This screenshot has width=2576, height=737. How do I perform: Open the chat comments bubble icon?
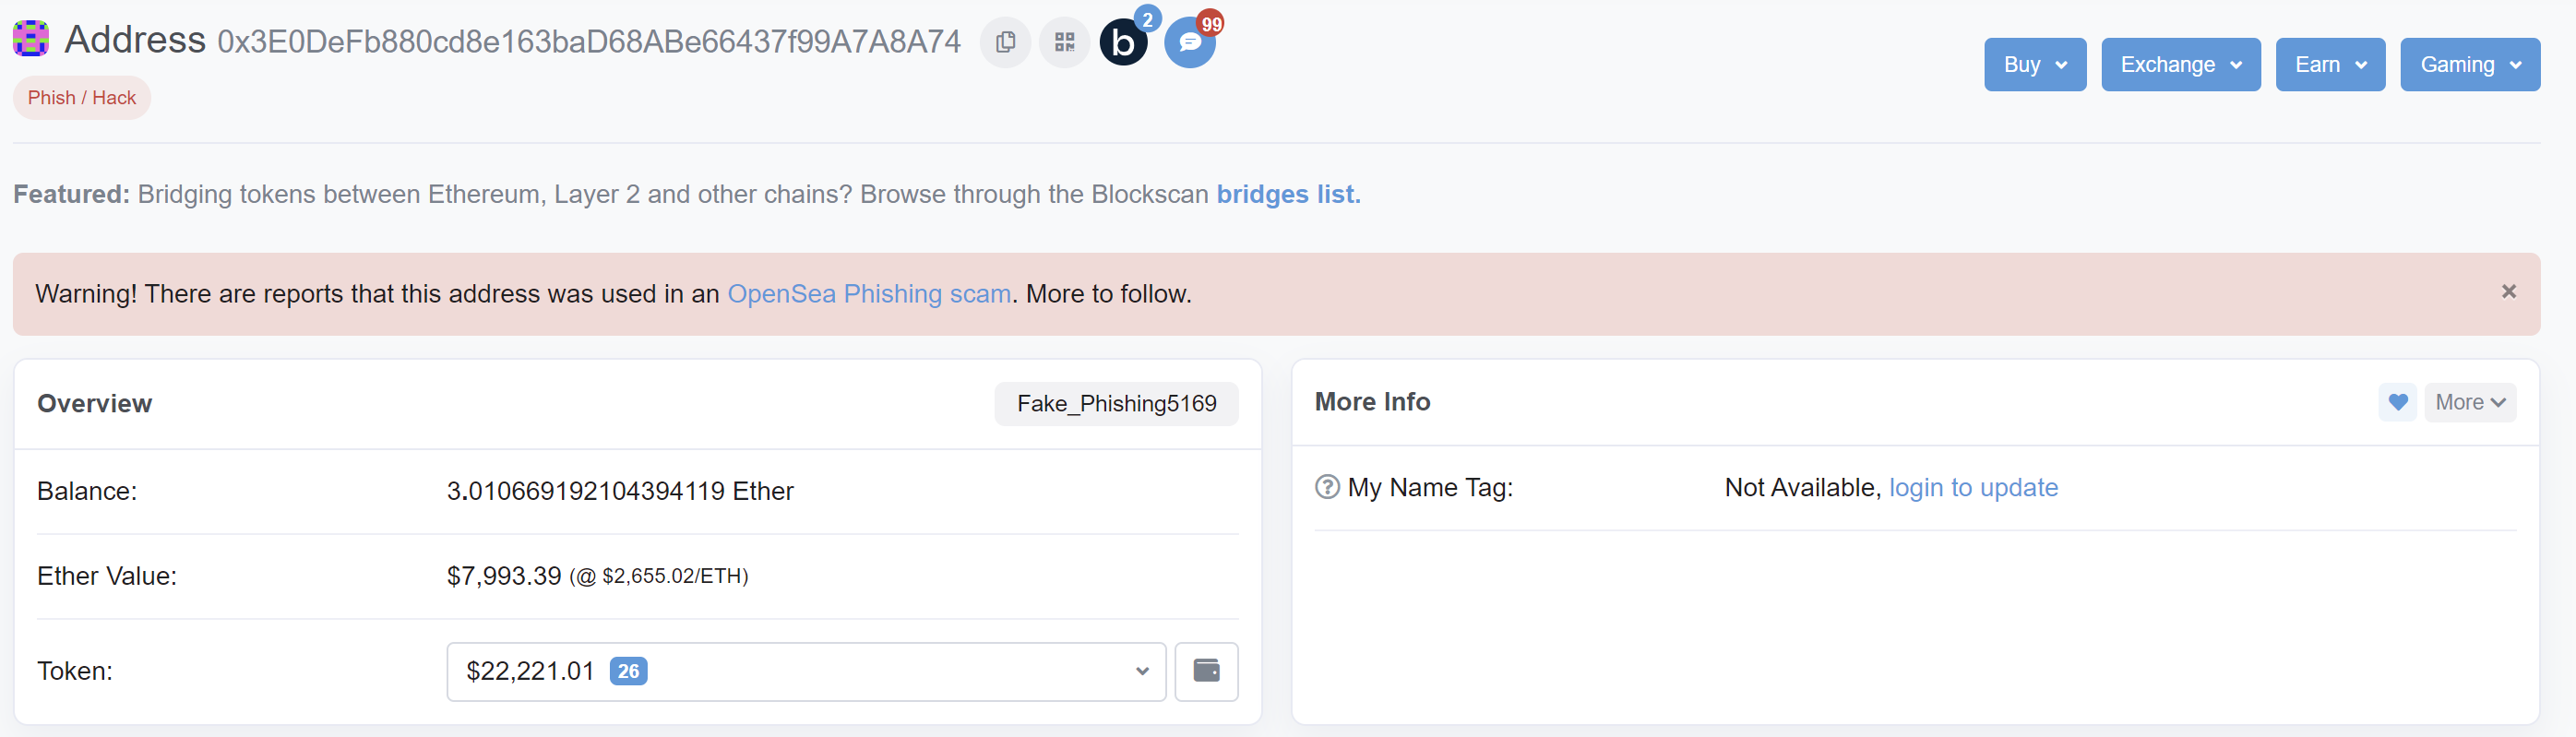pyautogui.click(x=1190, y=42)
